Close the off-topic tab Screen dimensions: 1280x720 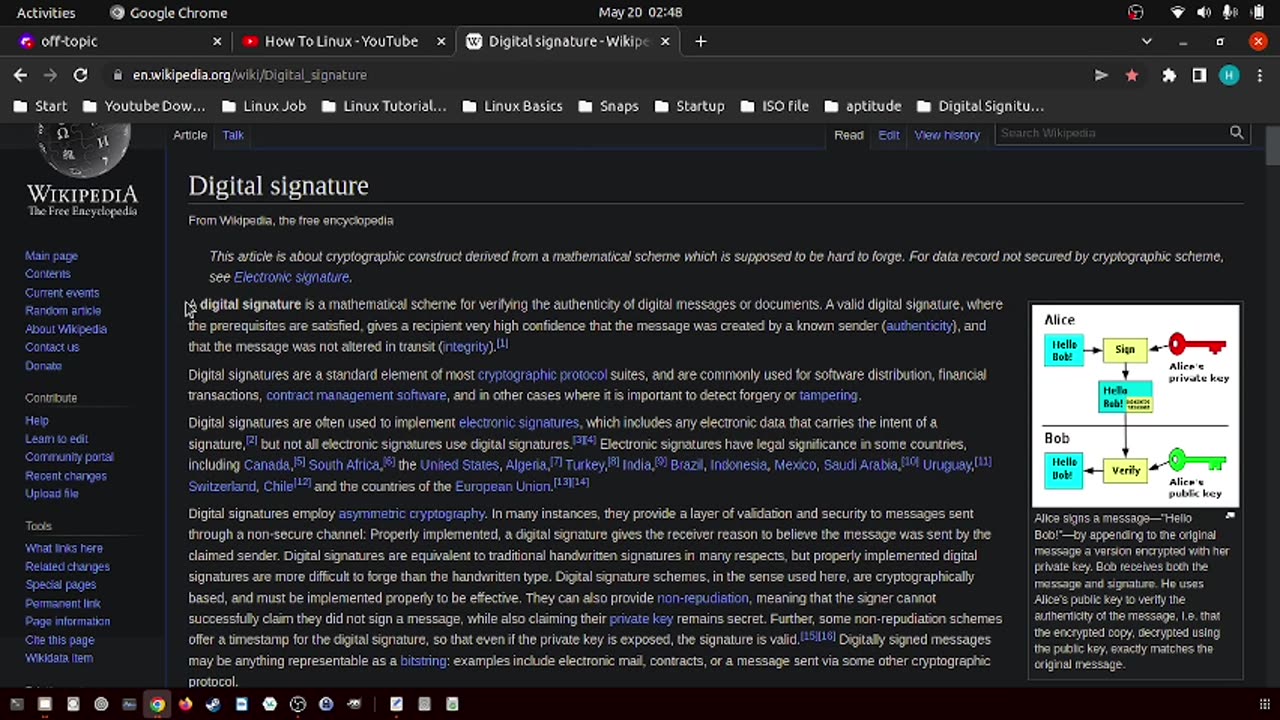tap(217, 41)
